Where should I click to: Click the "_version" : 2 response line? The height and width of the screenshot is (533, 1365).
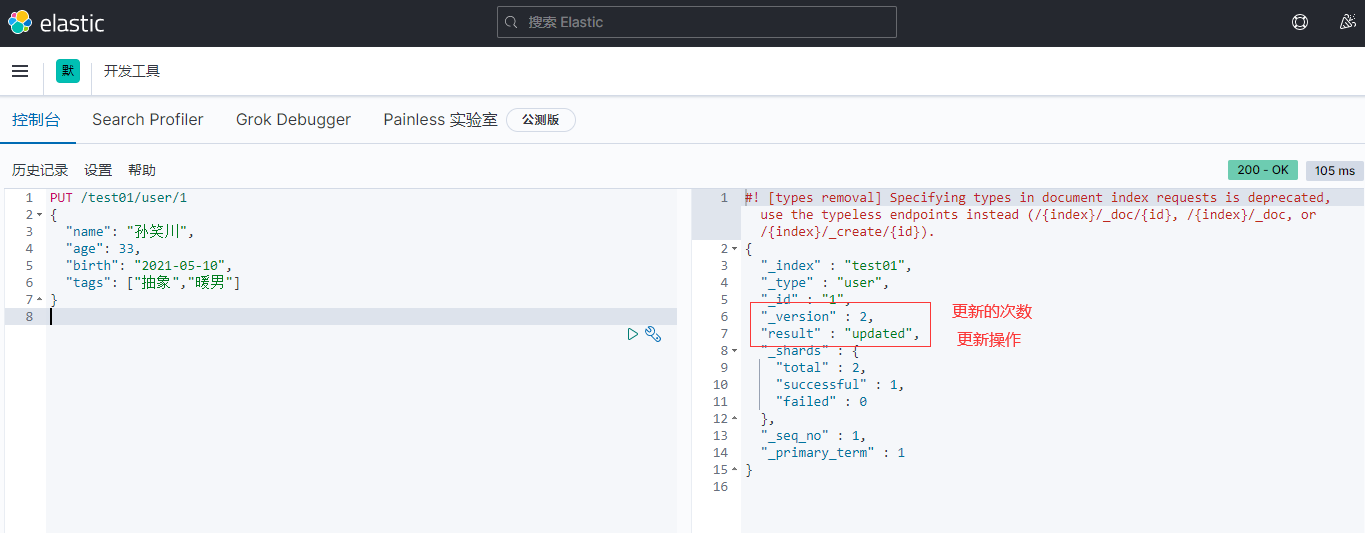point(817,317)
